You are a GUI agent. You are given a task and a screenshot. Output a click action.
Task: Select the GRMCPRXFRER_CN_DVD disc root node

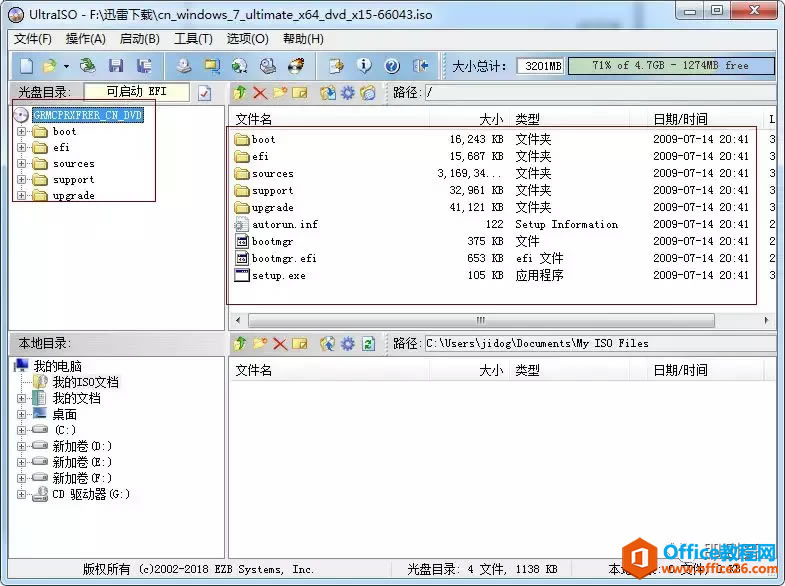tap(88, 115)
